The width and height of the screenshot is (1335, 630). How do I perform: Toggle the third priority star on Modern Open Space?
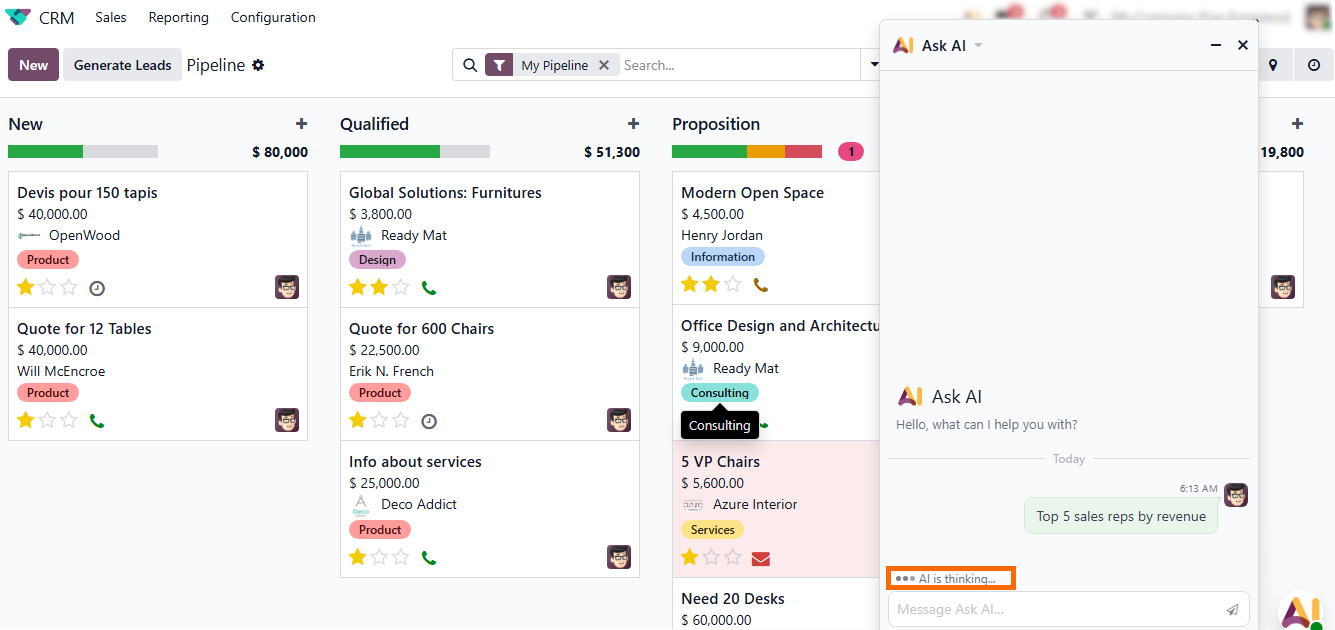[x=733, y=284]
